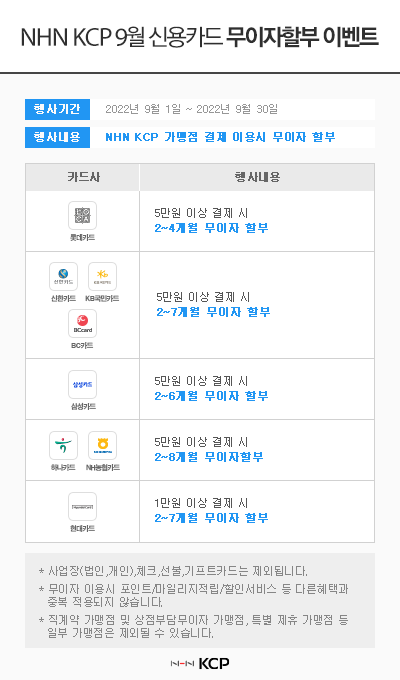Click the Lotte Card logo icon
Image resolution: width=400 pixels, height=680 pixels.
point(82,215)
